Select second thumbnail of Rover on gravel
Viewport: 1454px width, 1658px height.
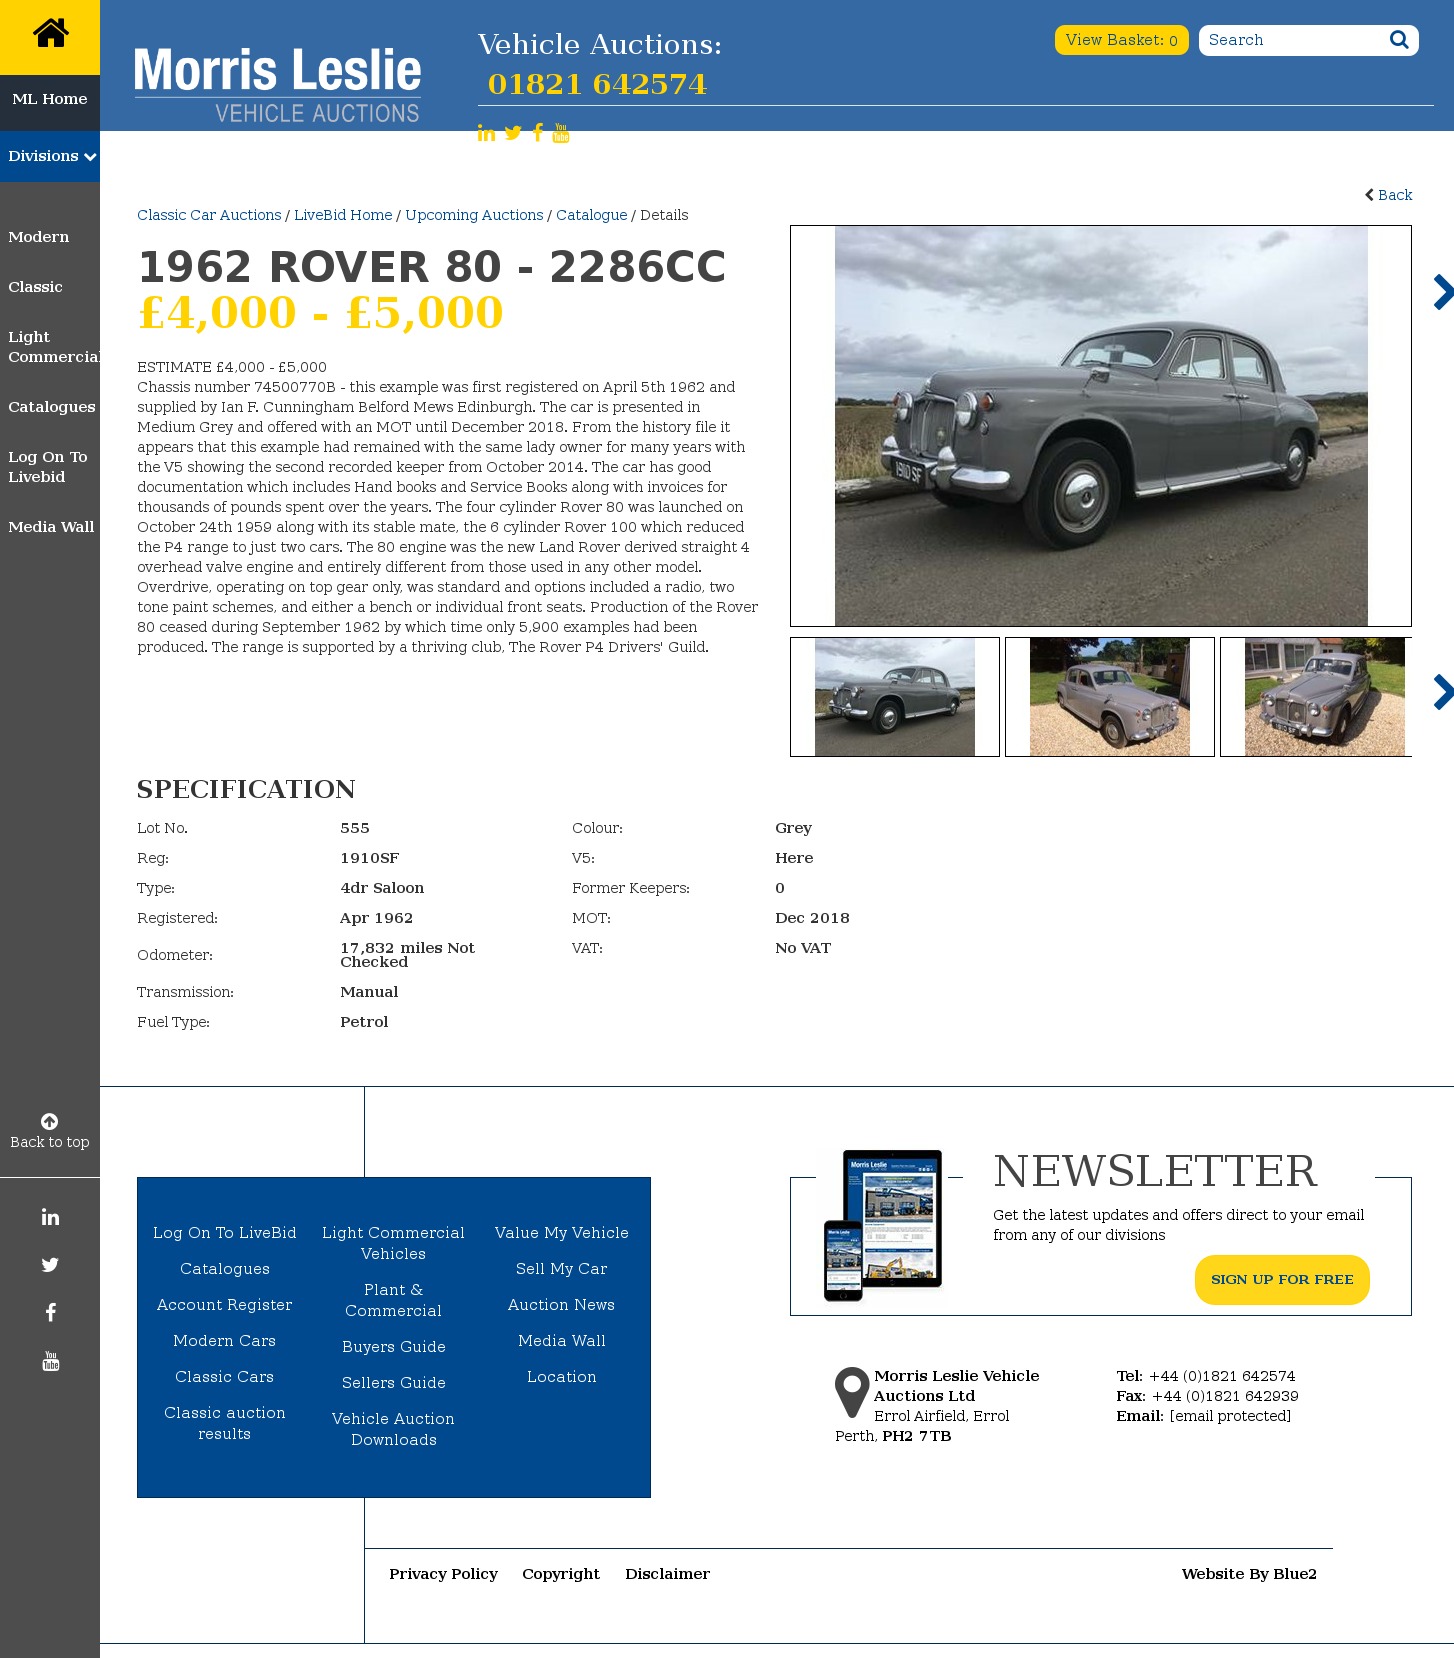pyautogui.click(x=1110, y=697)
